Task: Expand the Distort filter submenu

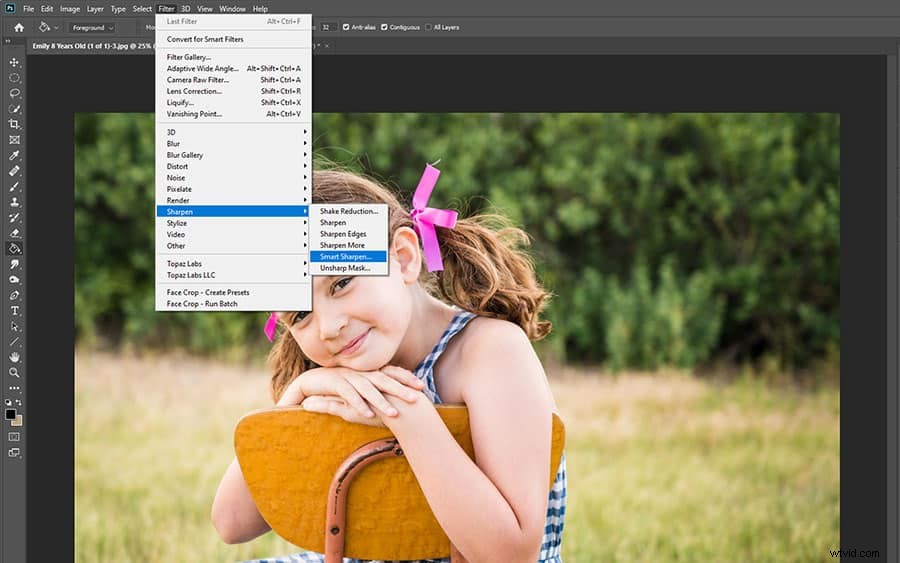Action: pyautogui.click(x=234, y=166)
